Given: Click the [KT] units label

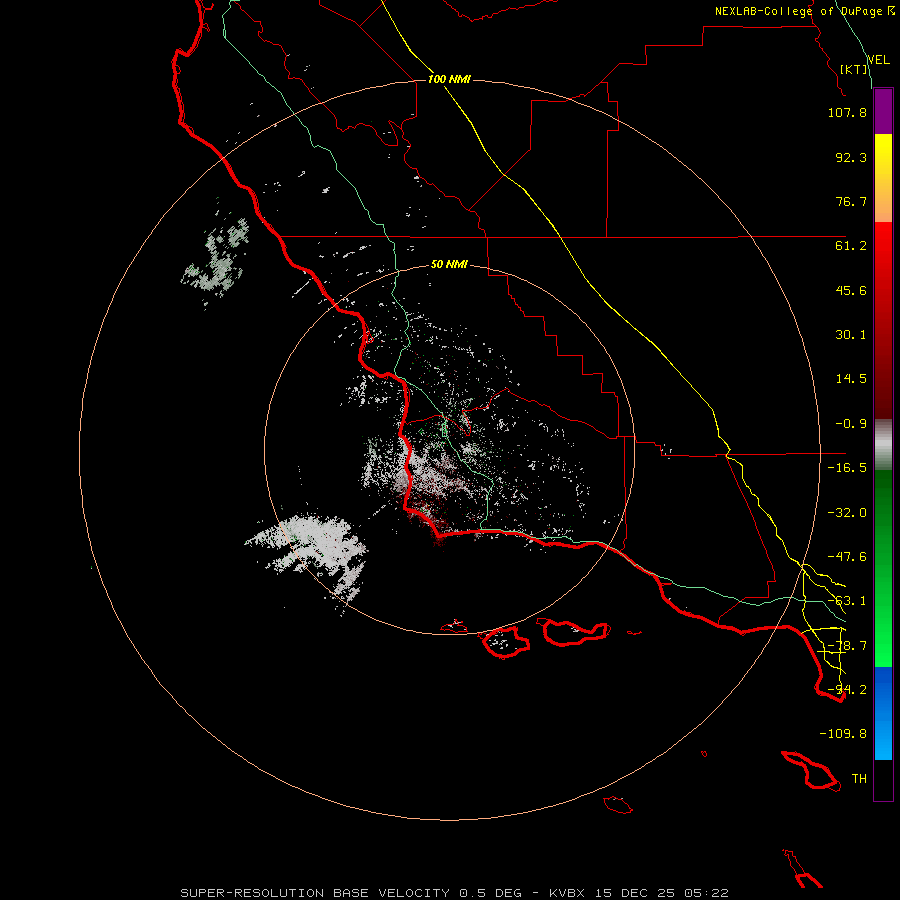Looking at the screenshot, I should (854, 70).
